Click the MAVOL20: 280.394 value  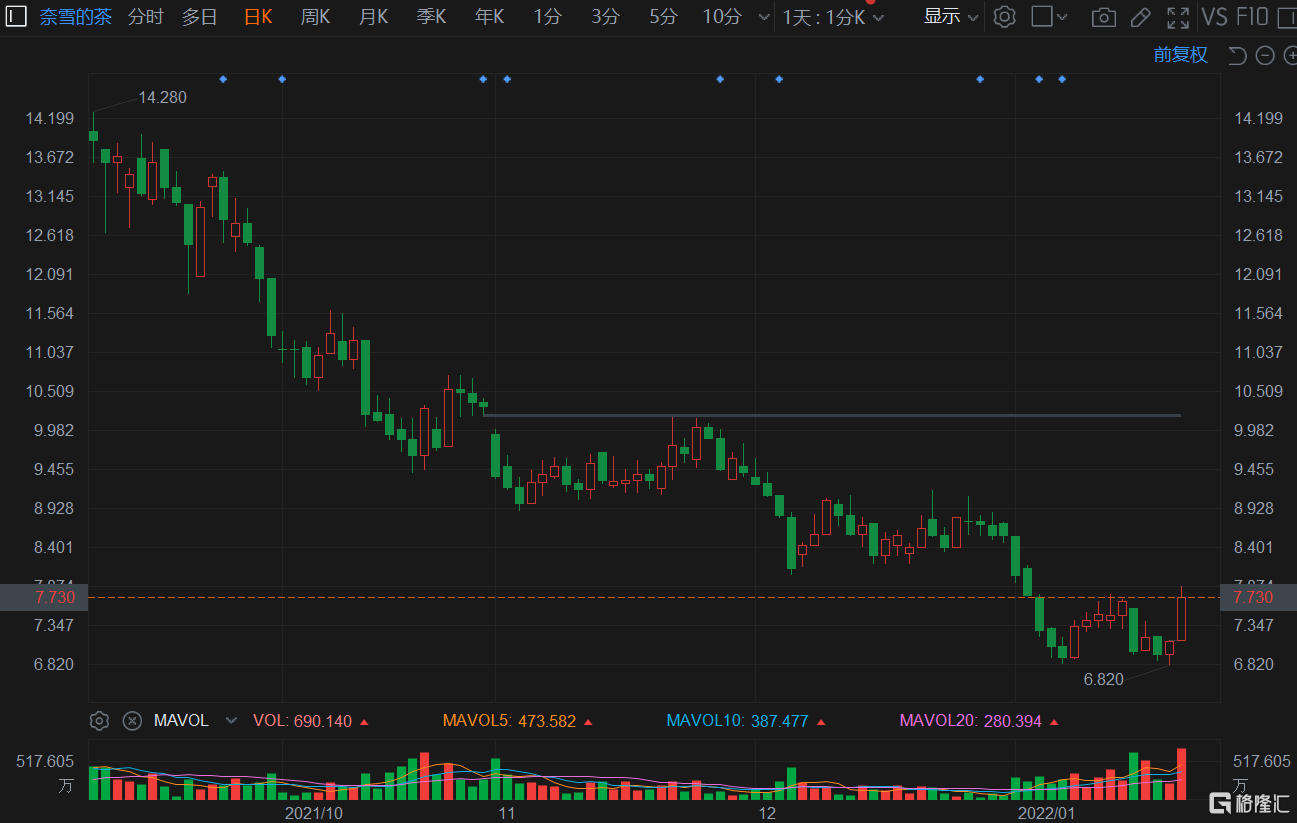pyautogui.click(x=969, y=721)
